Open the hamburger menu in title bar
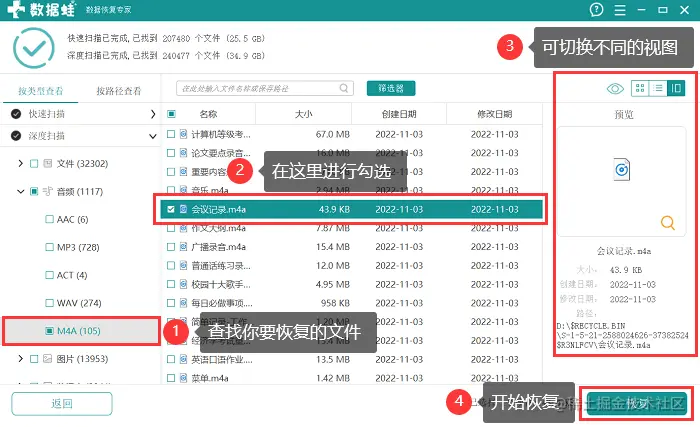The image size is (700, 427). click(x=620, y=10)
